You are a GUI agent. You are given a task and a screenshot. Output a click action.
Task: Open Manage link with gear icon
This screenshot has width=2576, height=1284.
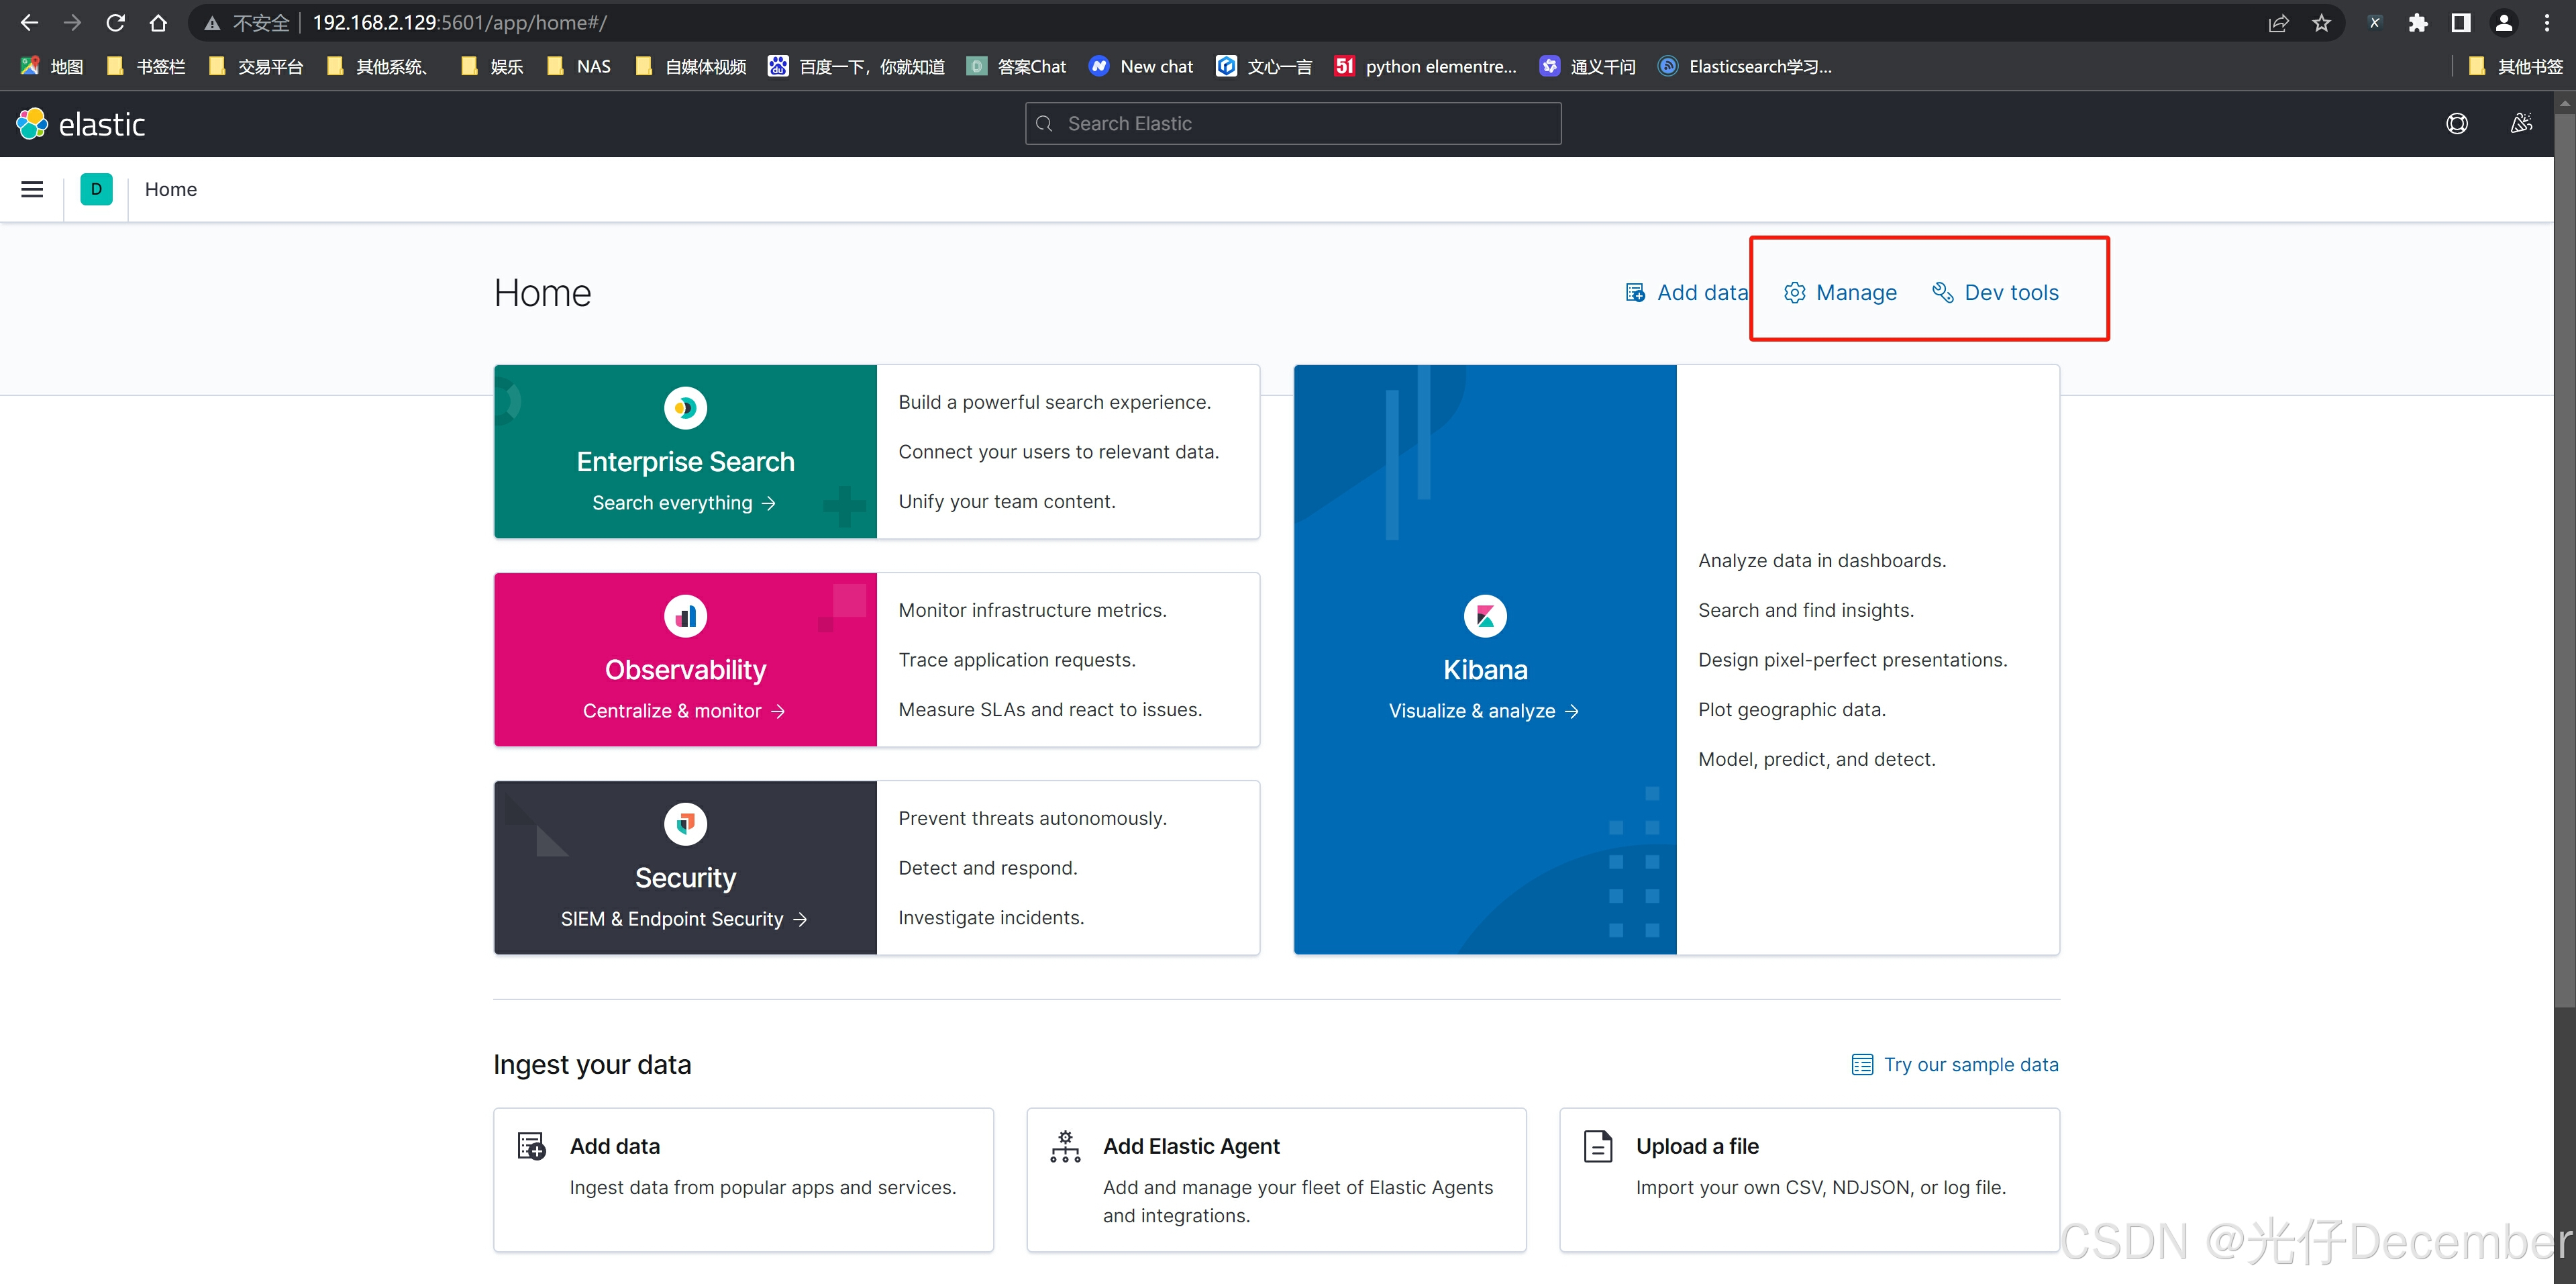[1840, 293]
